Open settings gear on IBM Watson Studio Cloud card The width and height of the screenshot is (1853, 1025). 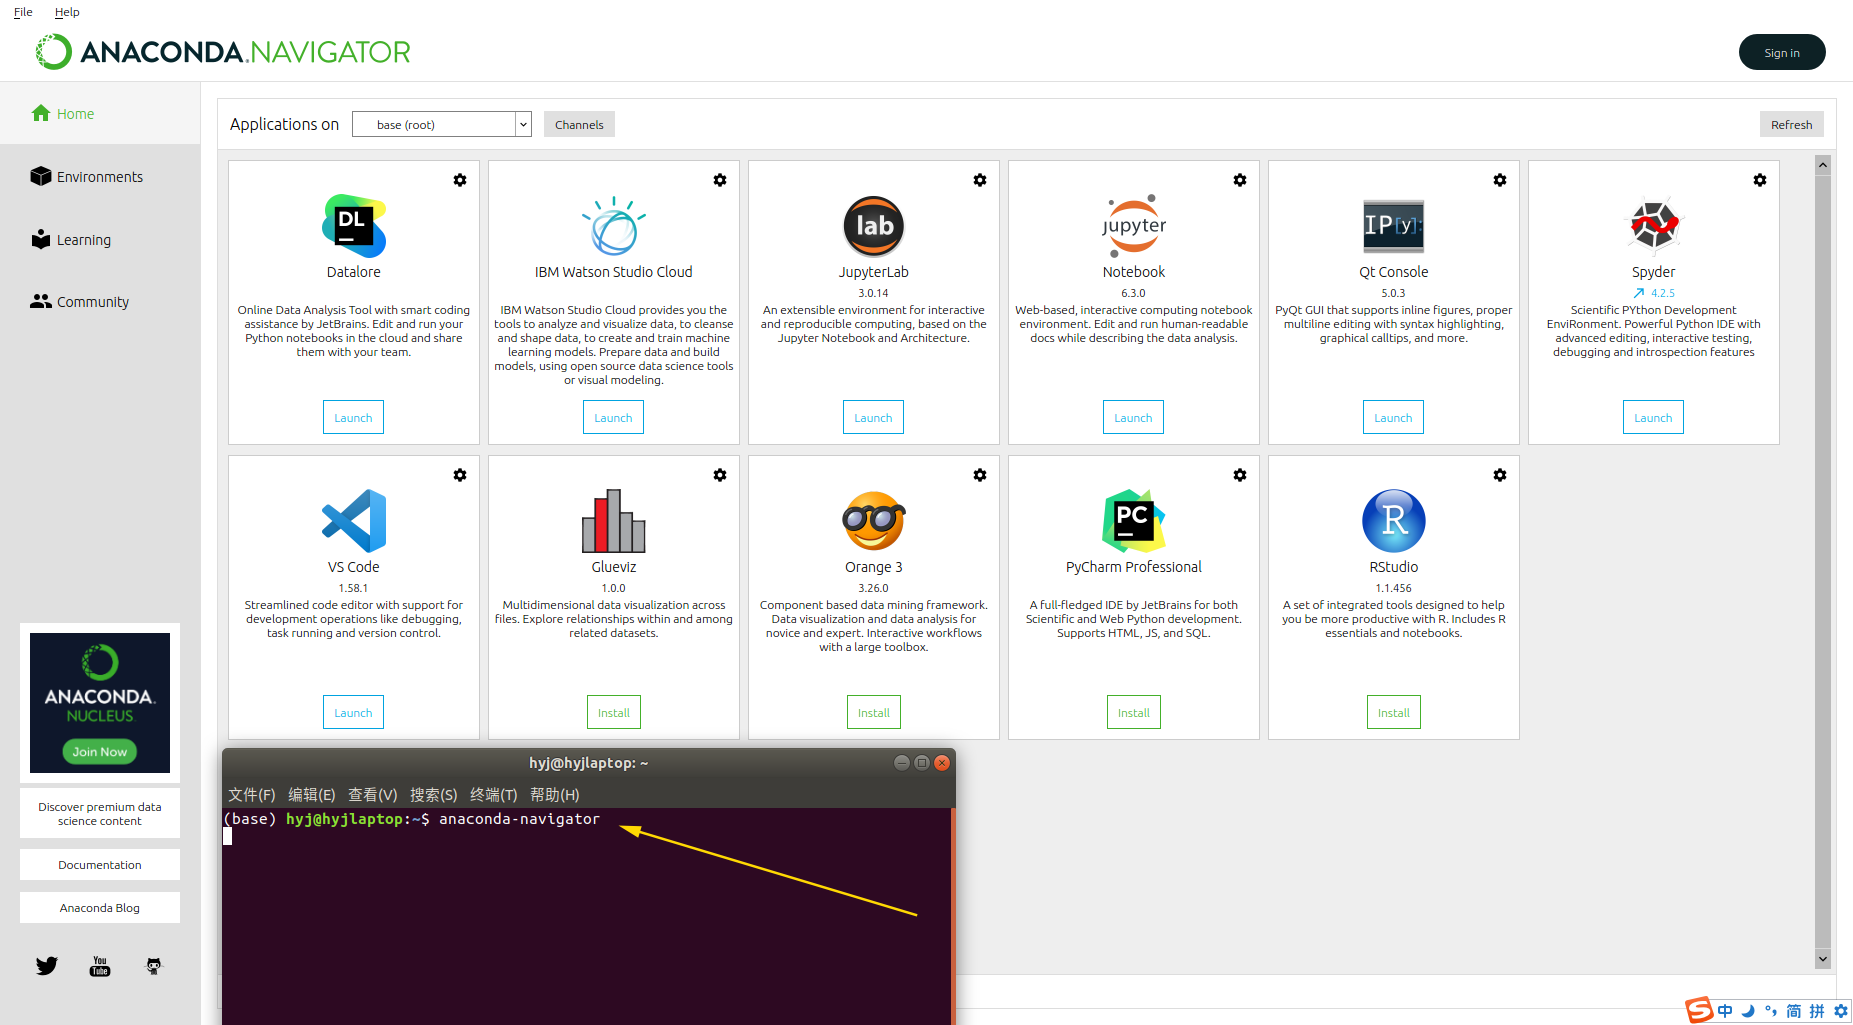click(x=720, y=180)
